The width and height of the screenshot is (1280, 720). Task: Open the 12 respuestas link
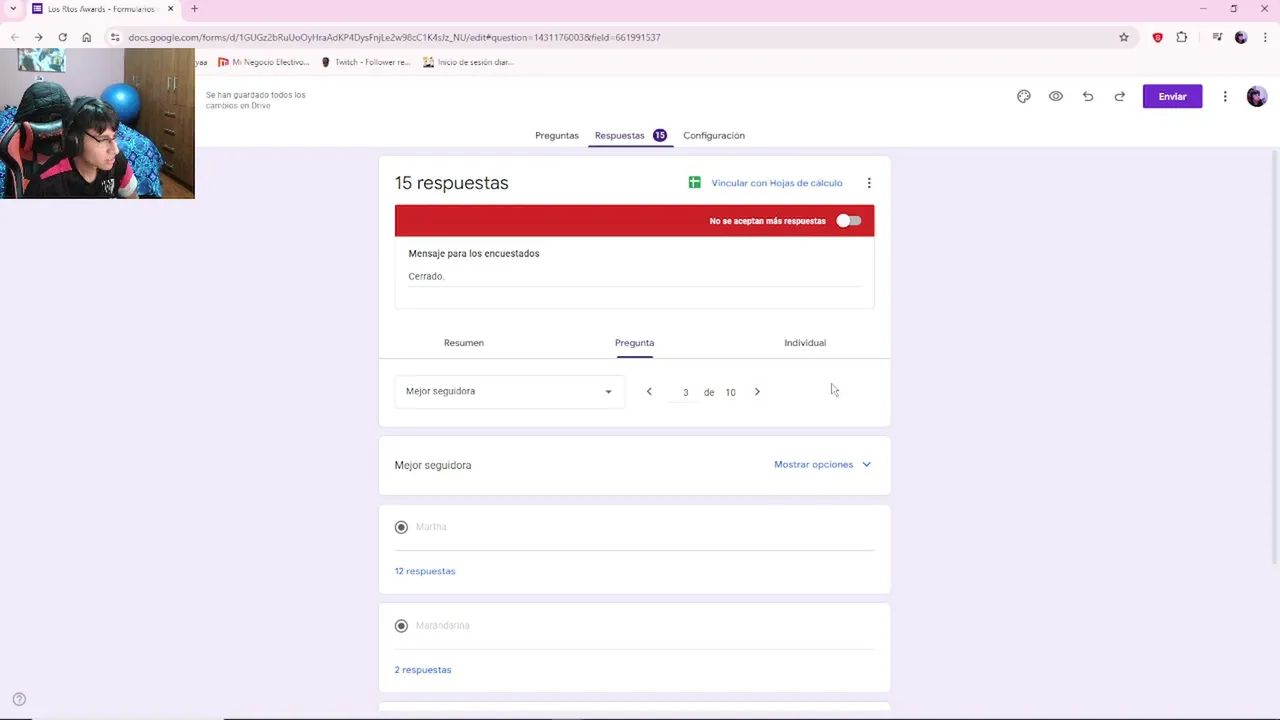point(425,571)
